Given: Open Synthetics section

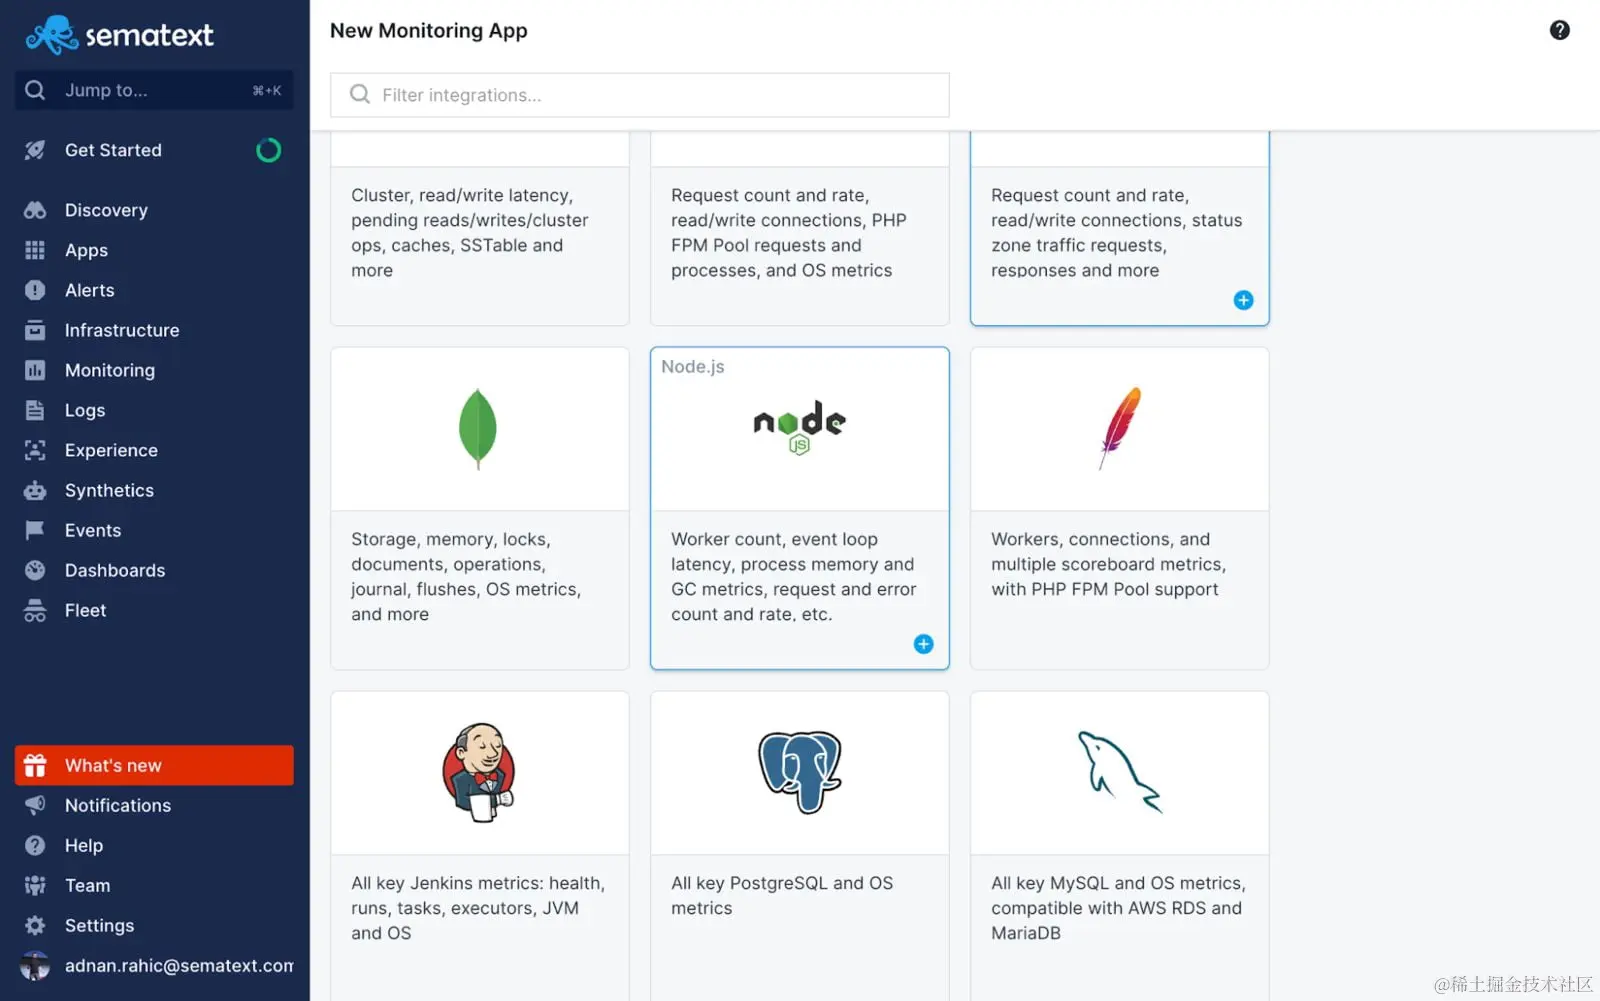Looking at the screenshot, I should [109, 490].
